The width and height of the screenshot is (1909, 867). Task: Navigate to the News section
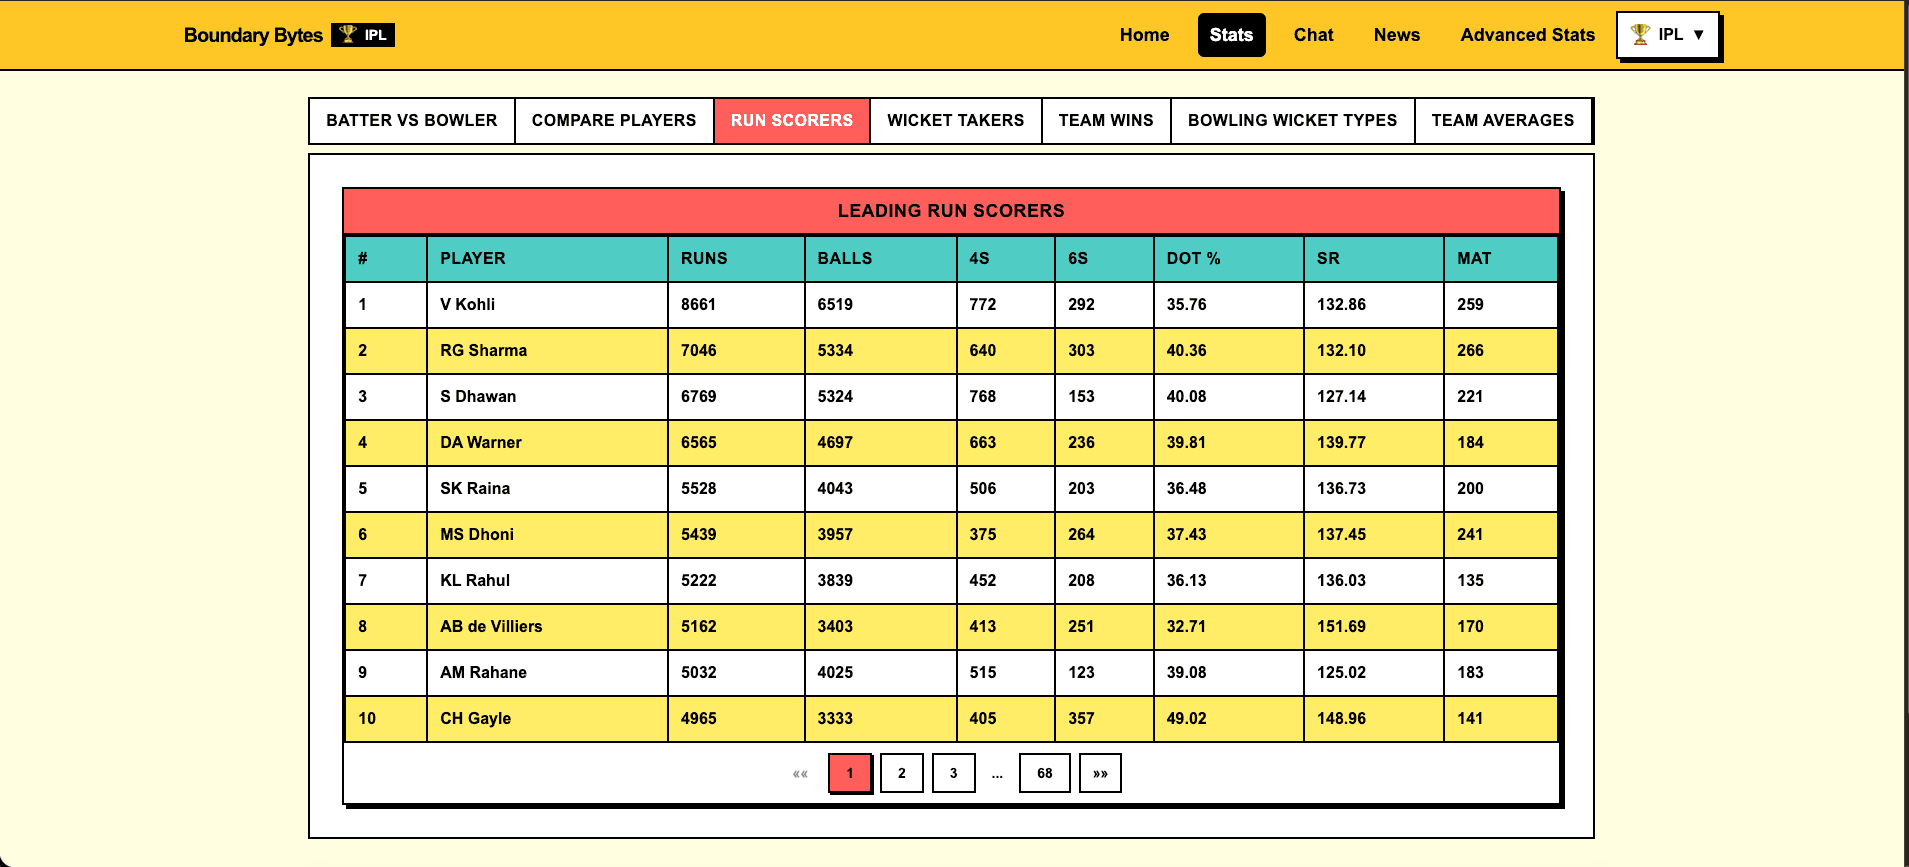click(1396, 35)
